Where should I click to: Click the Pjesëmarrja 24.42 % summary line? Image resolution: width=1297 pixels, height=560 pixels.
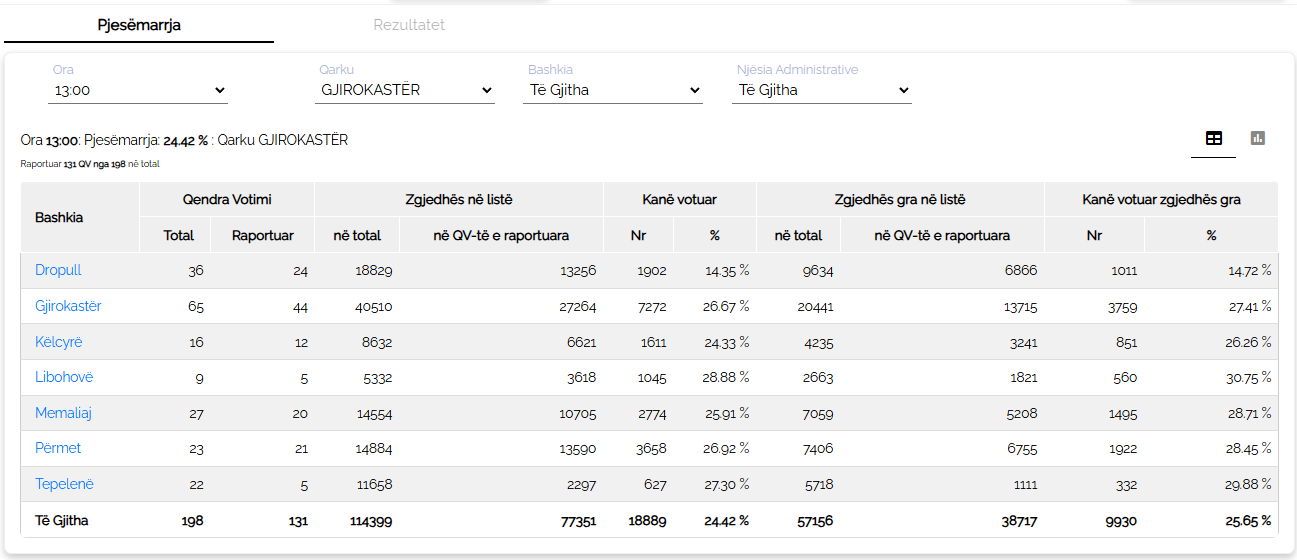click(x=184, y=140)
